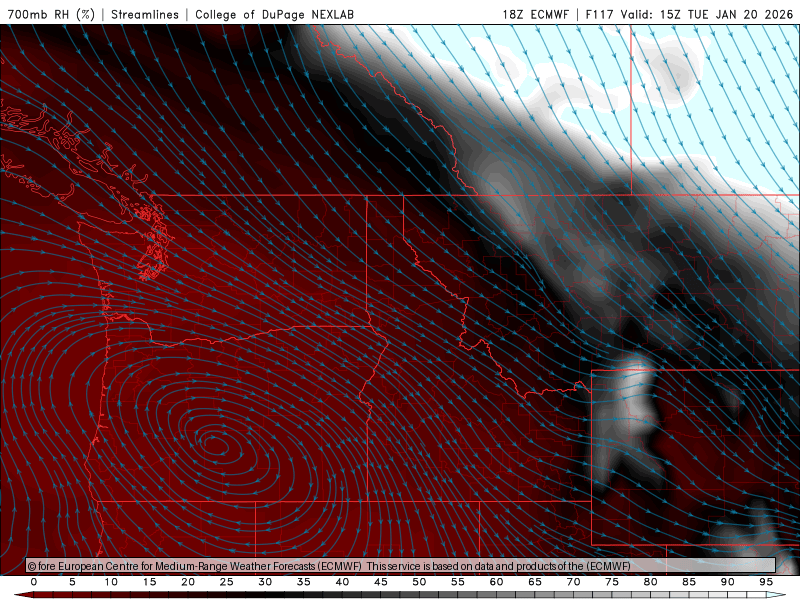Click the "70" value on the color scale
Image resolution: width=800 pixels, height=600 pixels.
(x=573, y=582)
